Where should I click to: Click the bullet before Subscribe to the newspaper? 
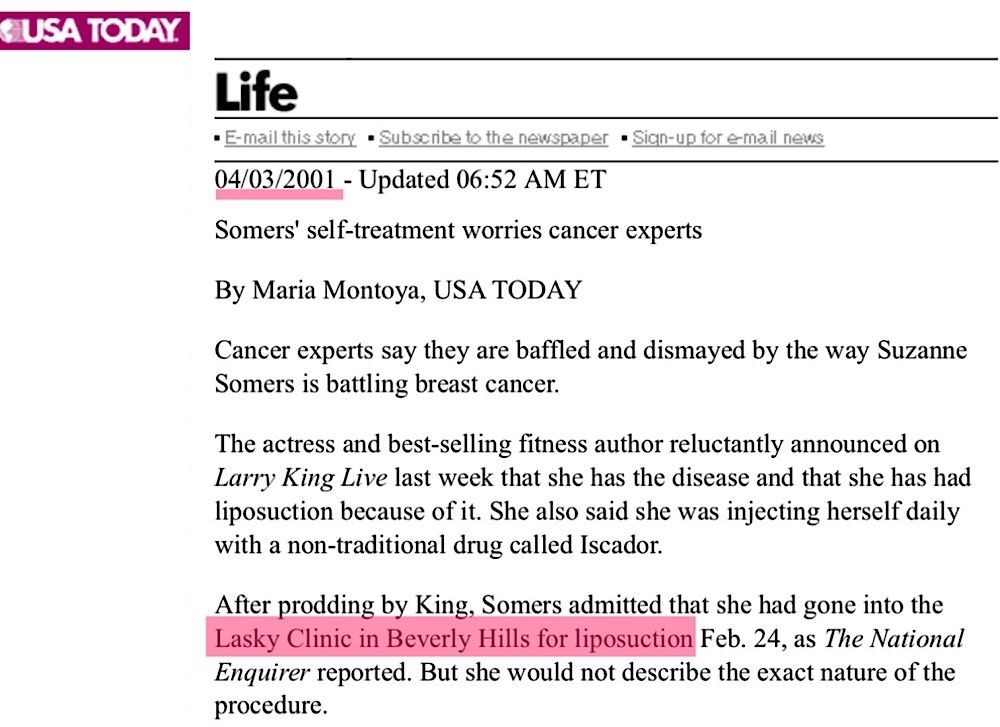point(371,139)
